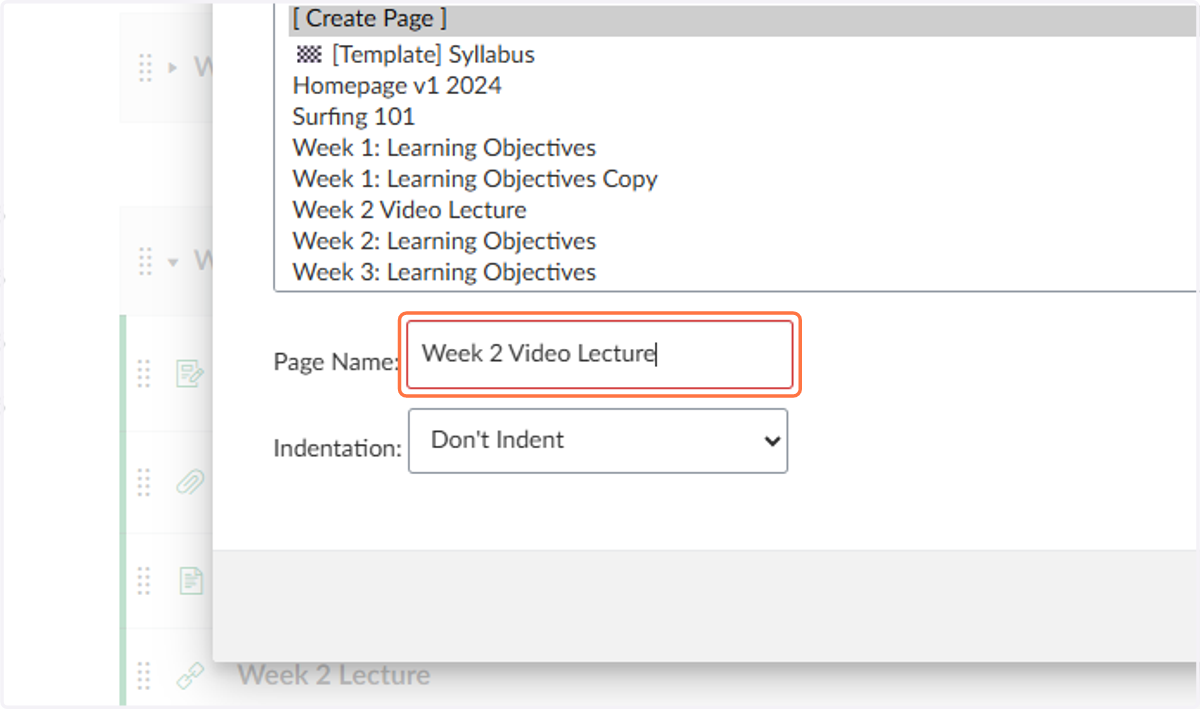The height and width of the screenshot is (709, 1200).
Task: Click the quiz item icon in the module
Action: point(190,374)
